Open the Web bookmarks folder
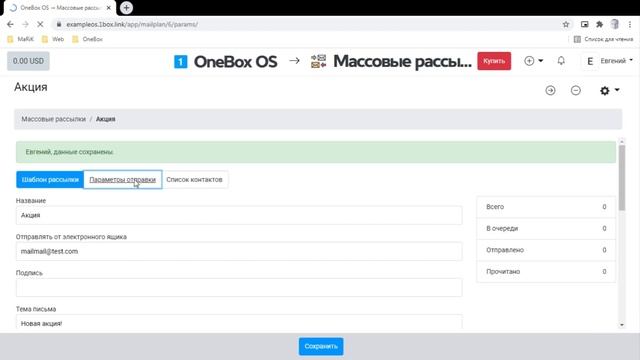 (x=53, y=39)
